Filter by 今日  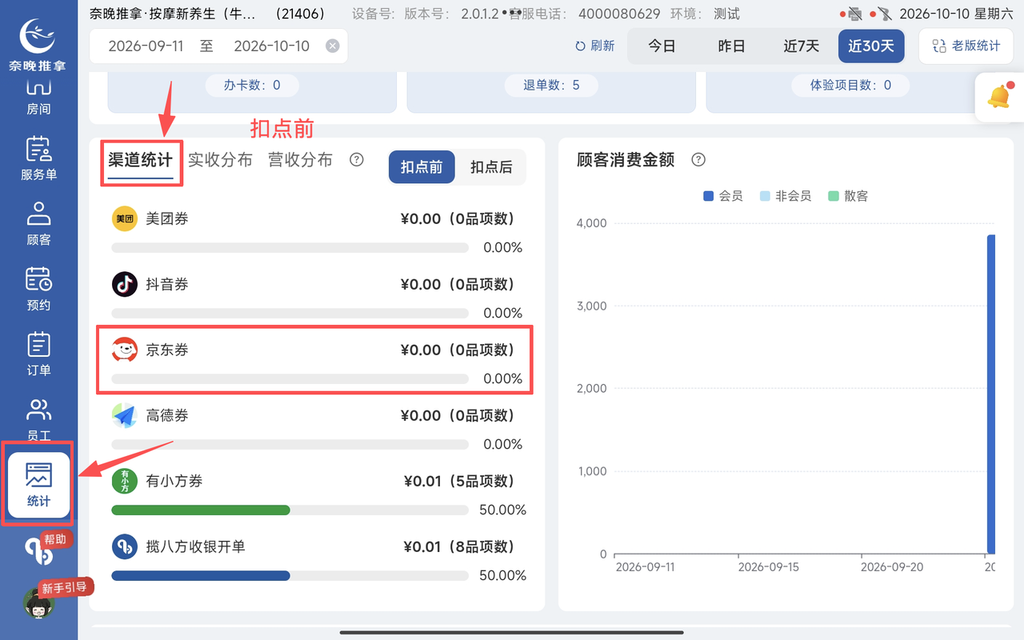coord(662,46)
